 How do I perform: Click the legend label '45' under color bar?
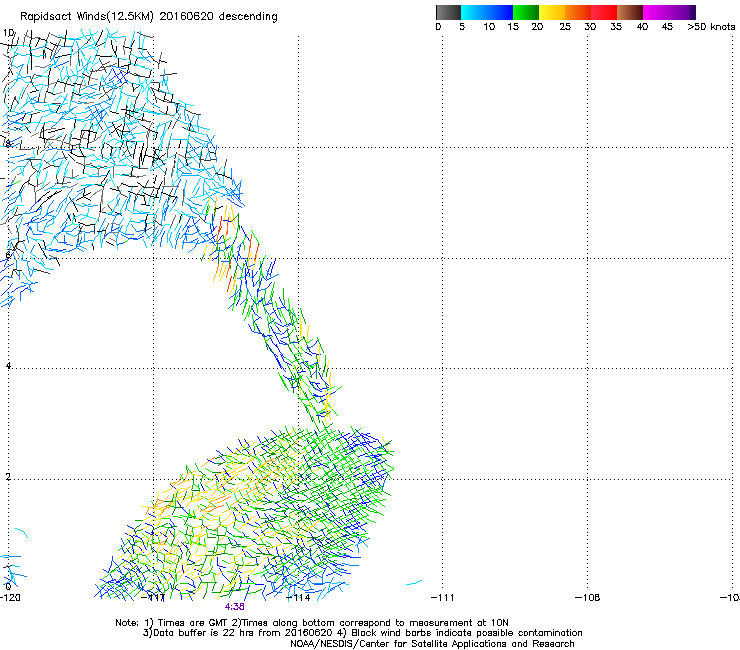(667, 27)
